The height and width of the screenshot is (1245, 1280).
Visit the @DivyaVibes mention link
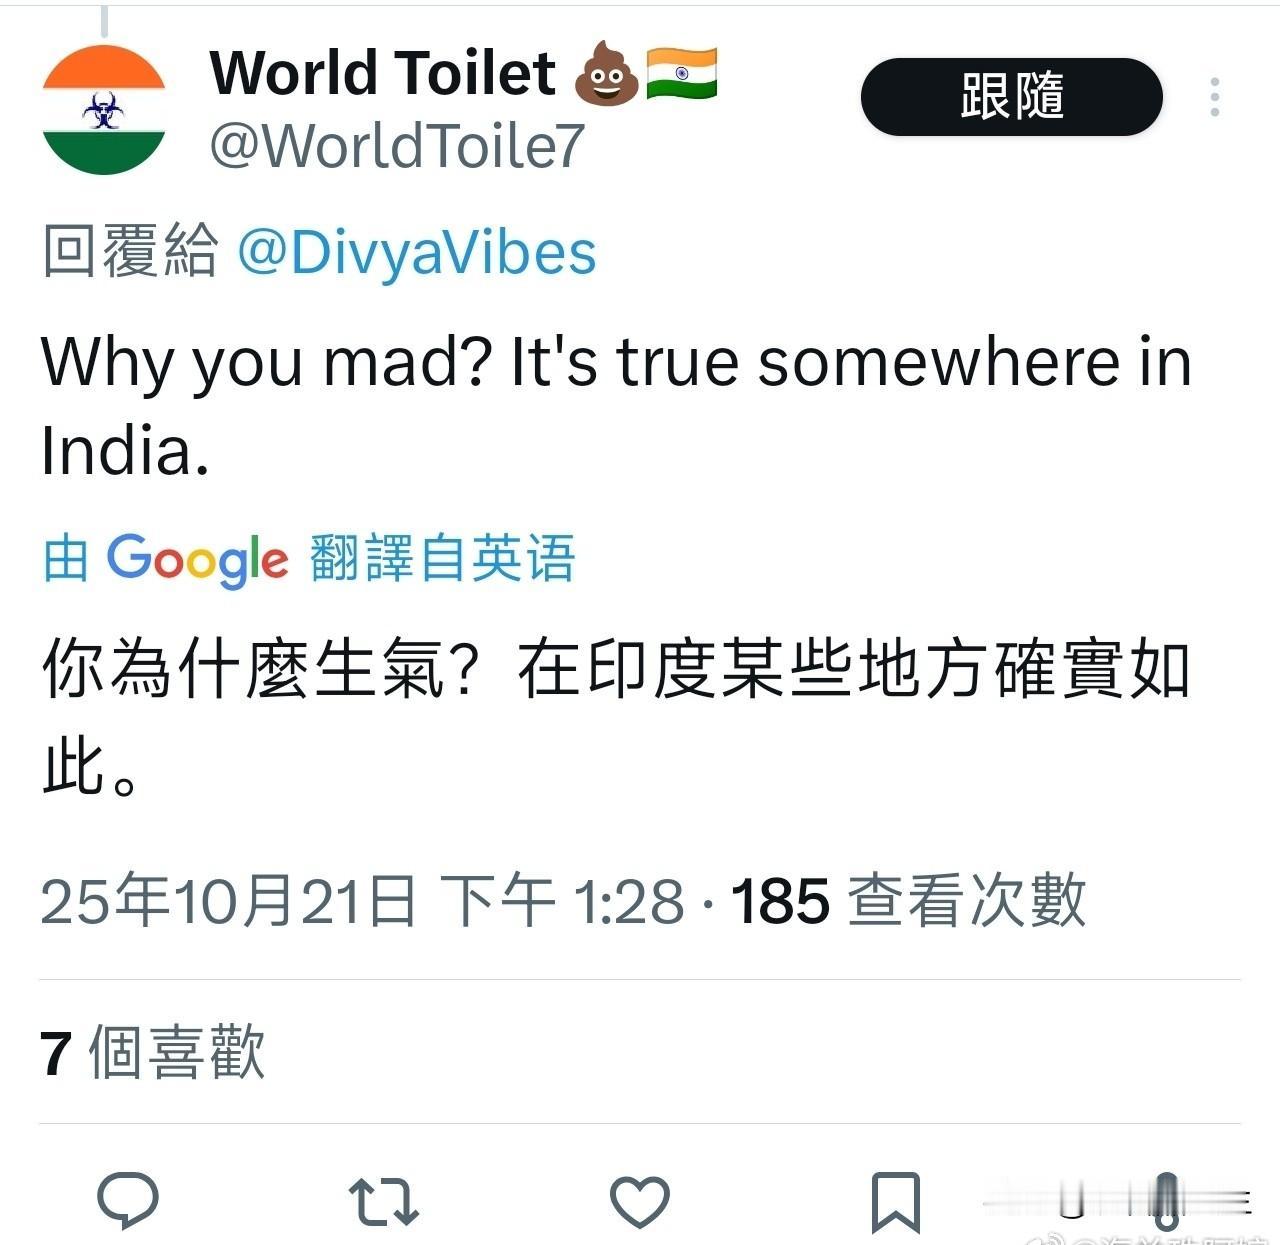[x=416, y=251]
